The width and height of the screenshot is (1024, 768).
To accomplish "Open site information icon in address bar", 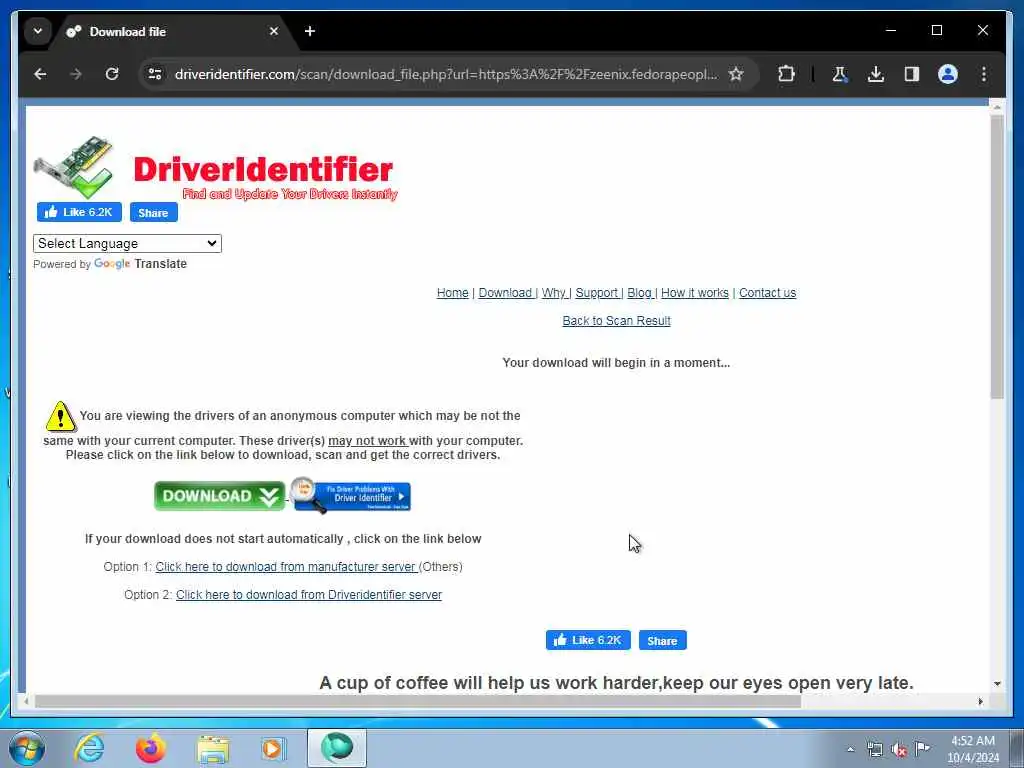I will [155, 74].
